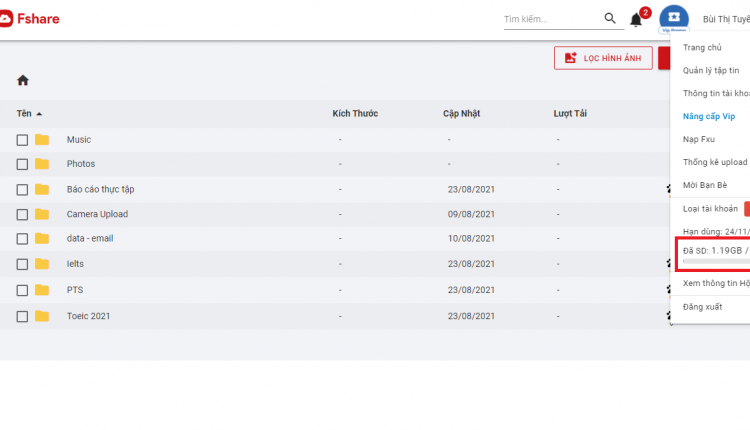Select the Toeic 2021 checkbox
Viewport: 750px width, 430px height.
click(22, 317)
